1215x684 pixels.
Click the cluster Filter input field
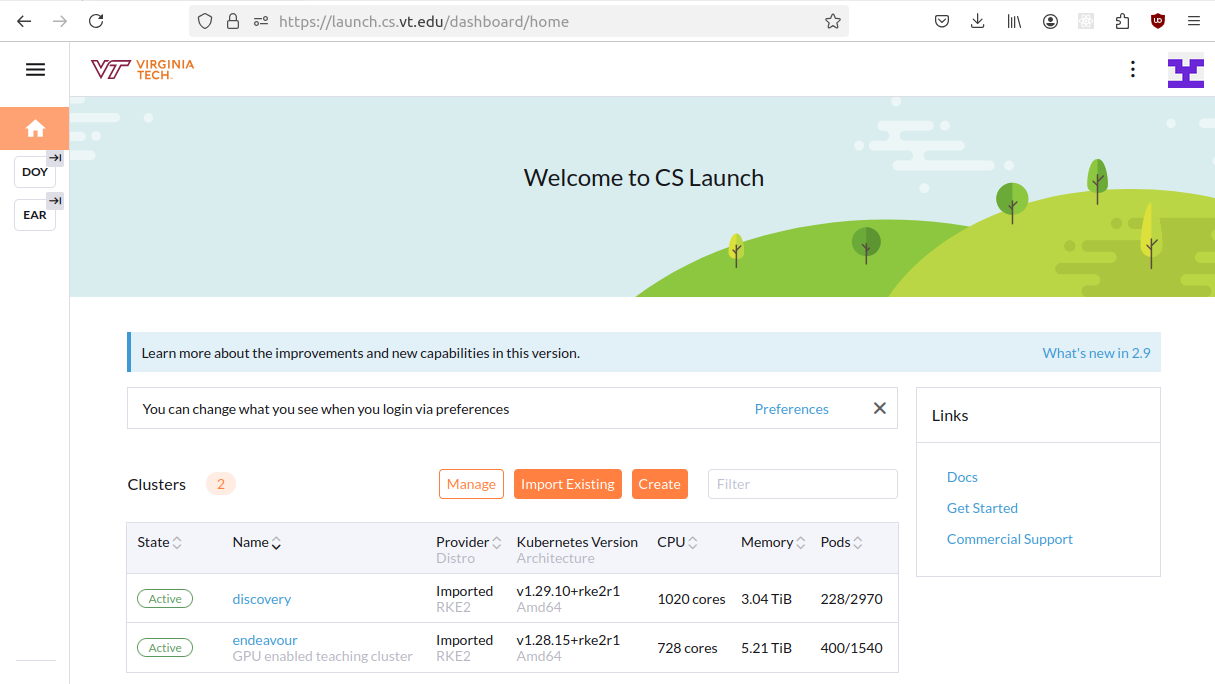802,484
